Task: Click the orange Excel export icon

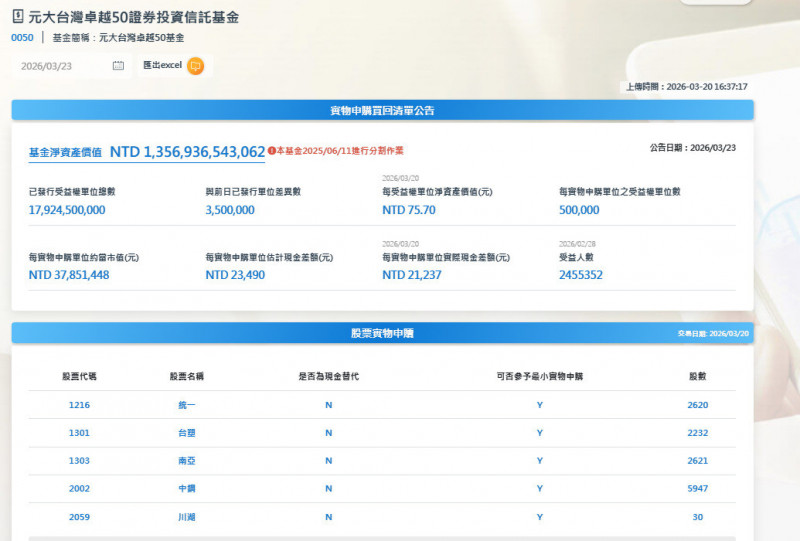Action: click(195, 66)
